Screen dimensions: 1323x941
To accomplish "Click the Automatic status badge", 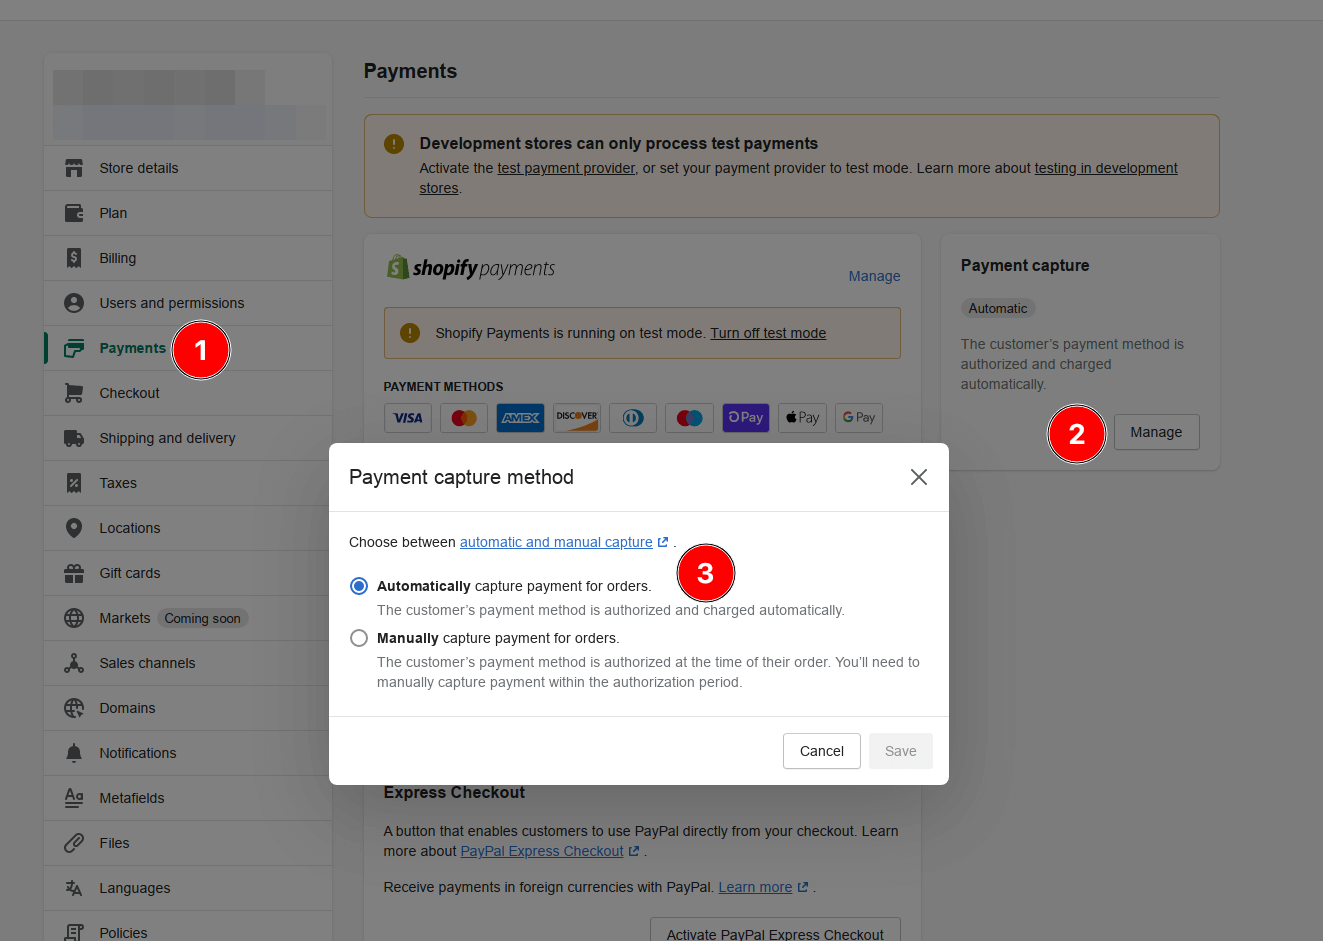I will tap(998, 308).
